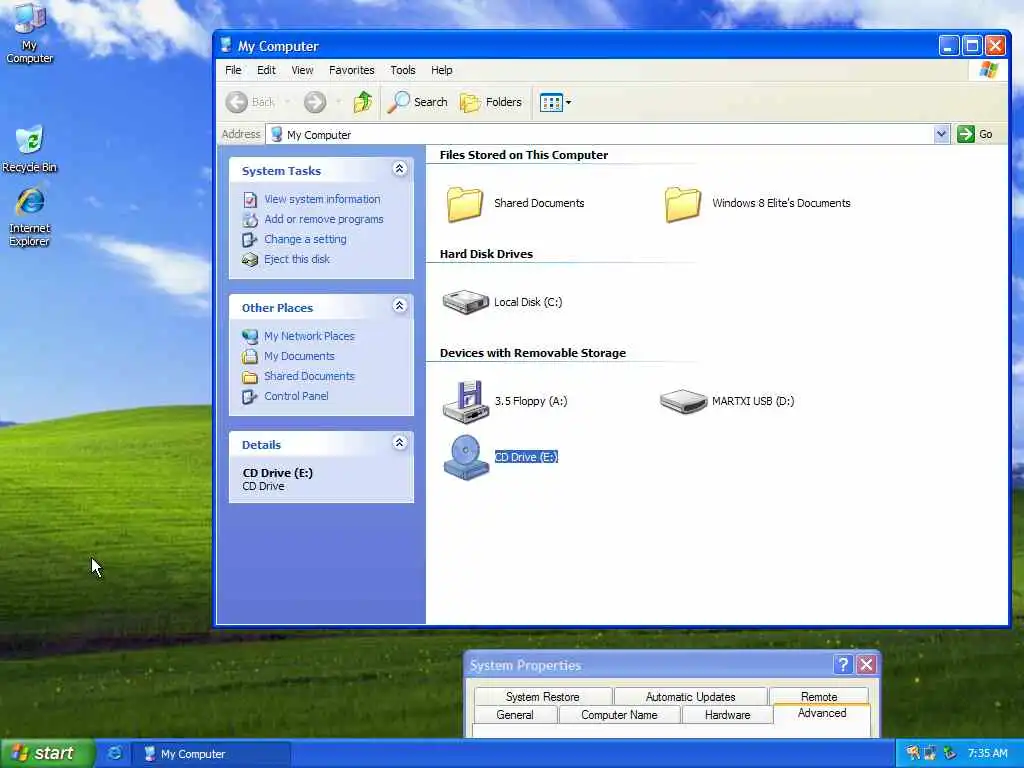The width and height of the screenshot is (1024, 768).
Task: Click Add or remove programs link
Action: tap(324, 219)
